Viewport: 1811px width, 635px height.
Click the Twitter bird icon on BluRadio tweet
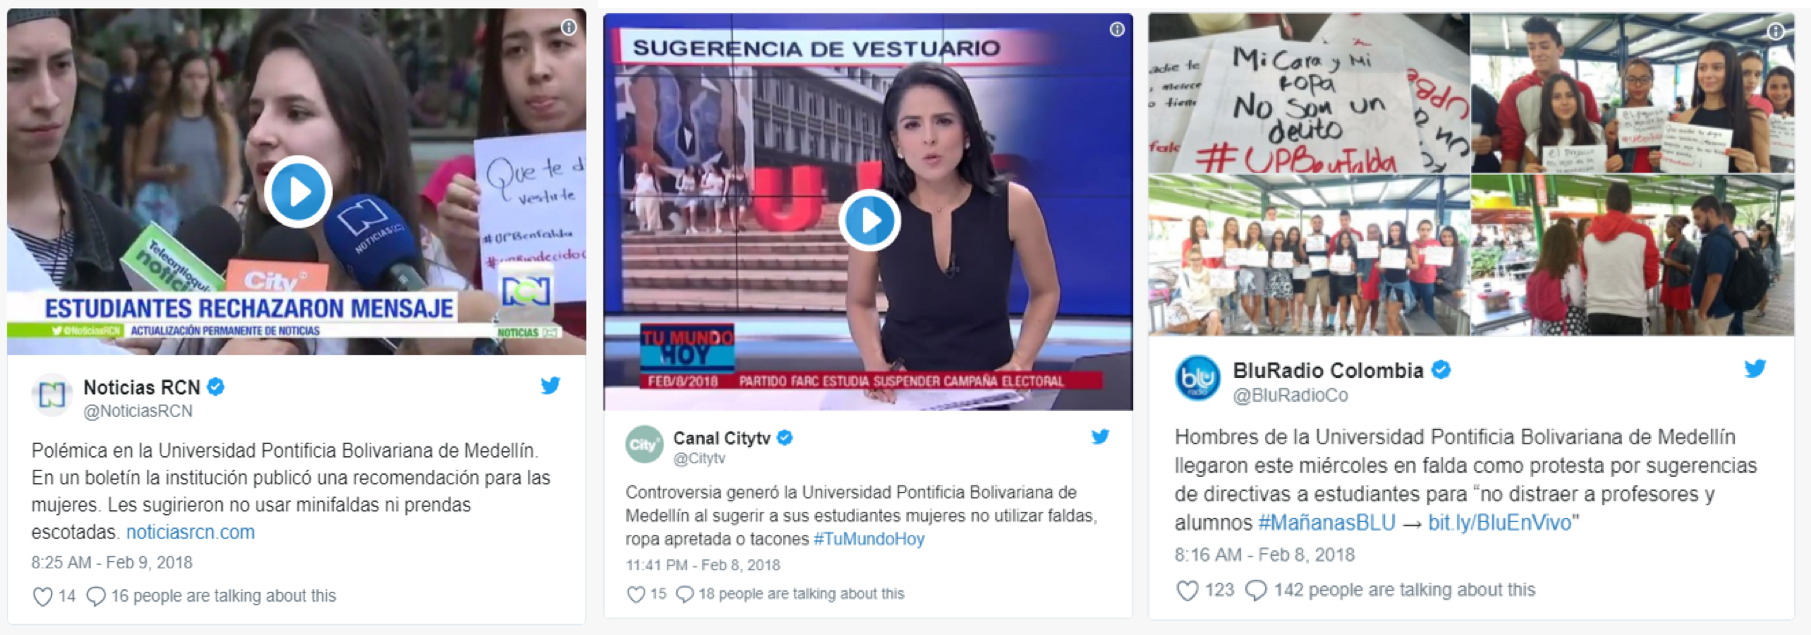click(1755, 368)
